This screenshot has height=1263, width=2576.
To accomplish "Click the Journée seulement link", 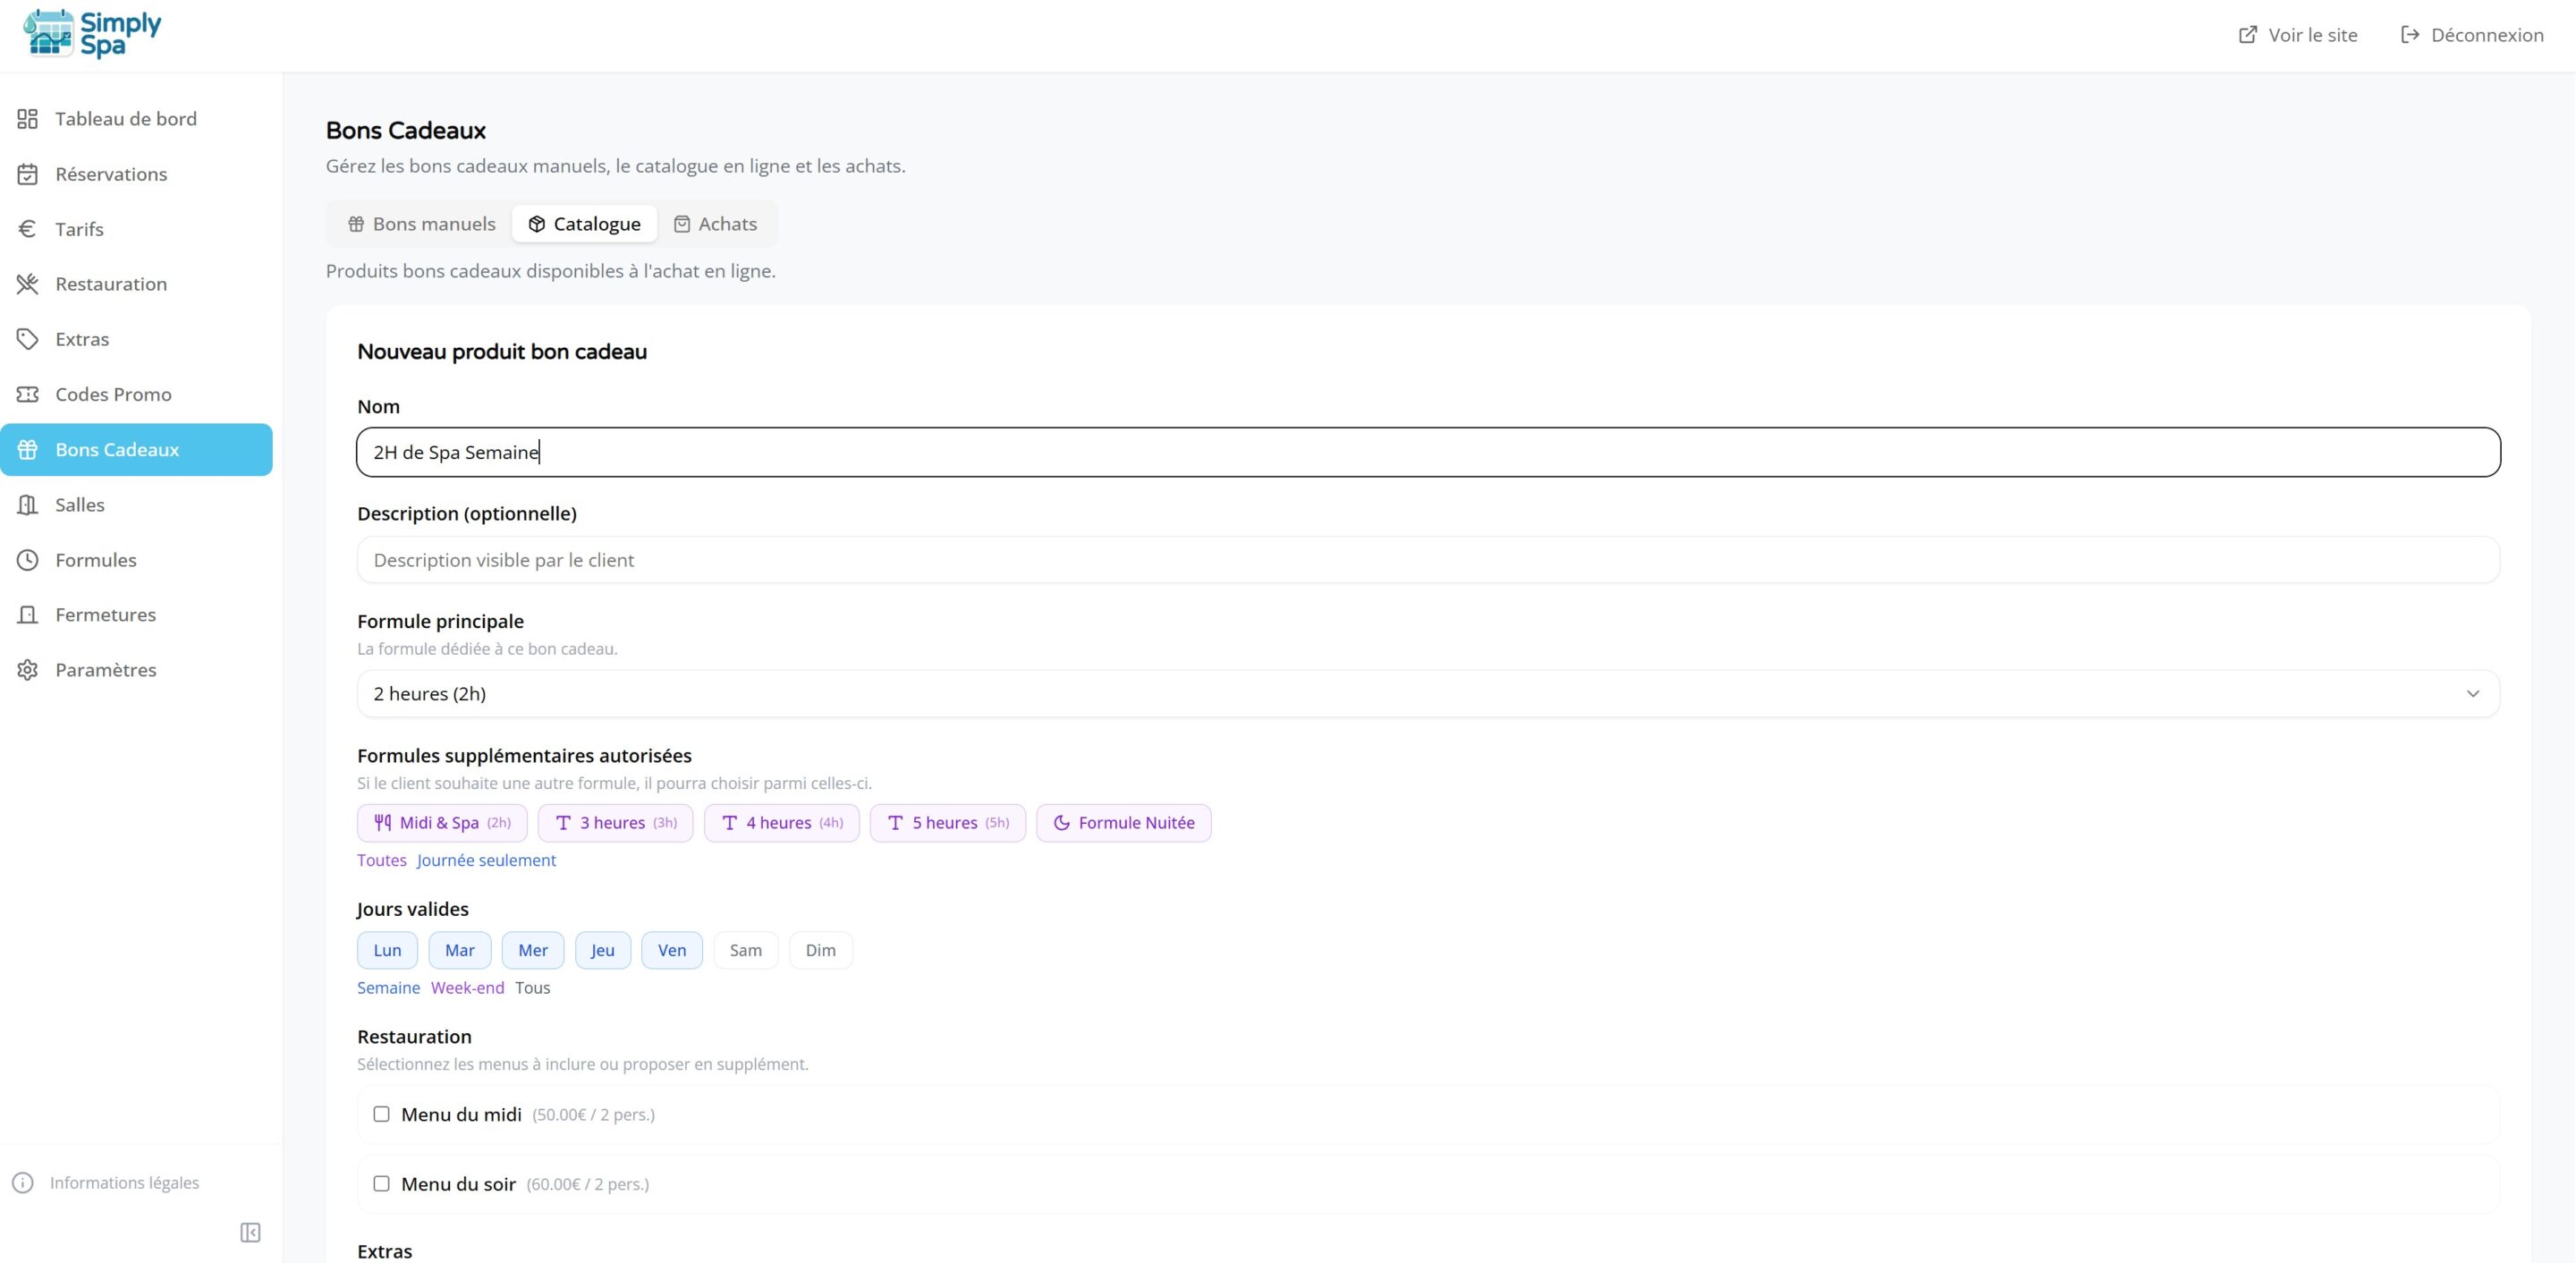I will click(486, 860).
